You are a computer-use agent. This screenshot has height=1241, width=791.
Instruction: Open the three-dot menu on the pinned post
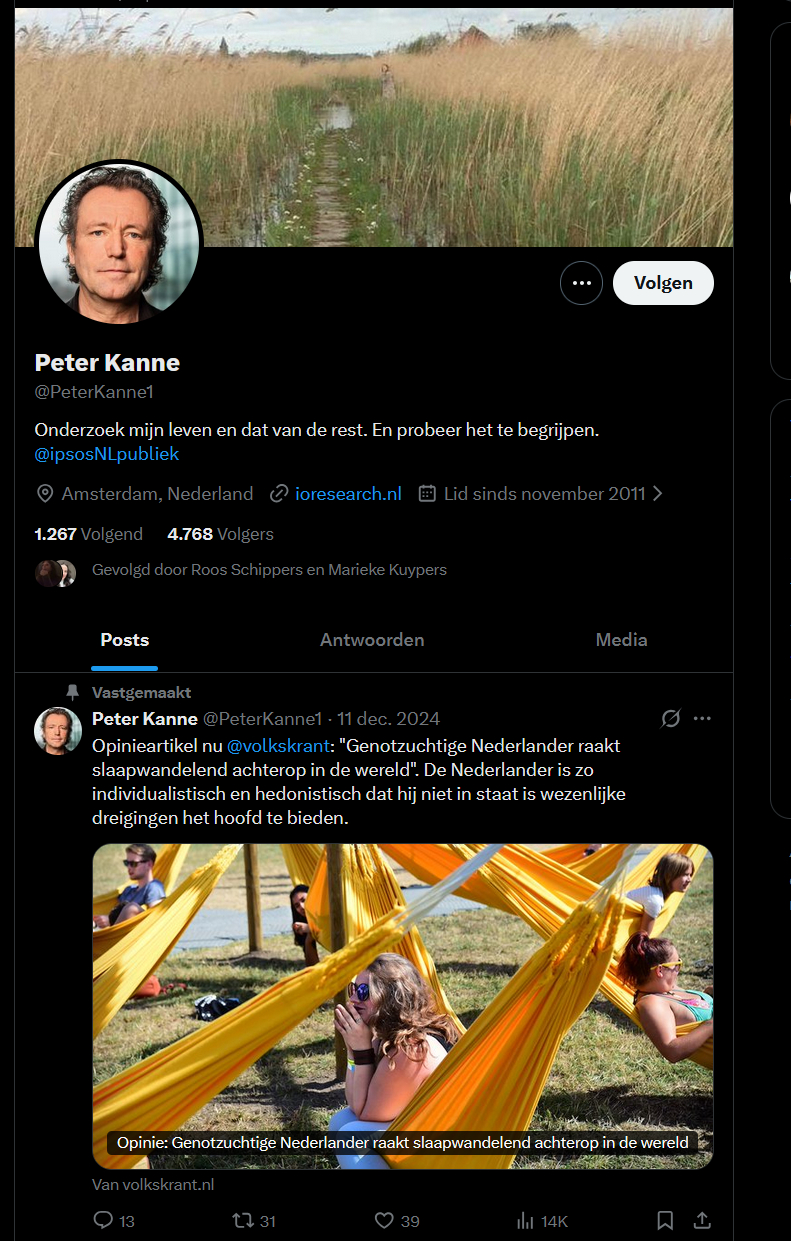coord(702,718)
